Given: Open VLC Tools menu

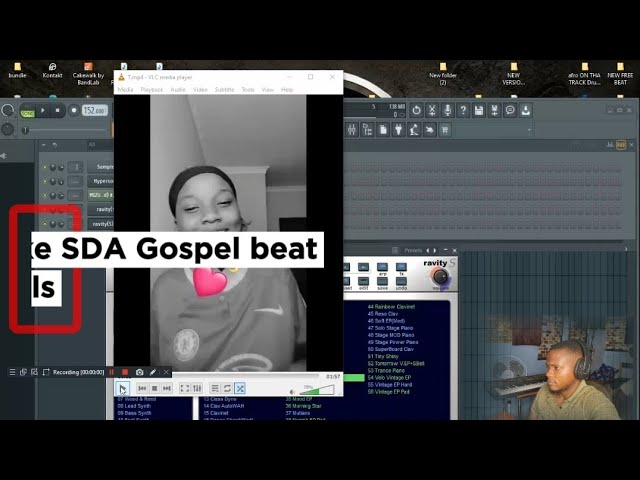Looking at the screenshot, I should pos(248,90).
